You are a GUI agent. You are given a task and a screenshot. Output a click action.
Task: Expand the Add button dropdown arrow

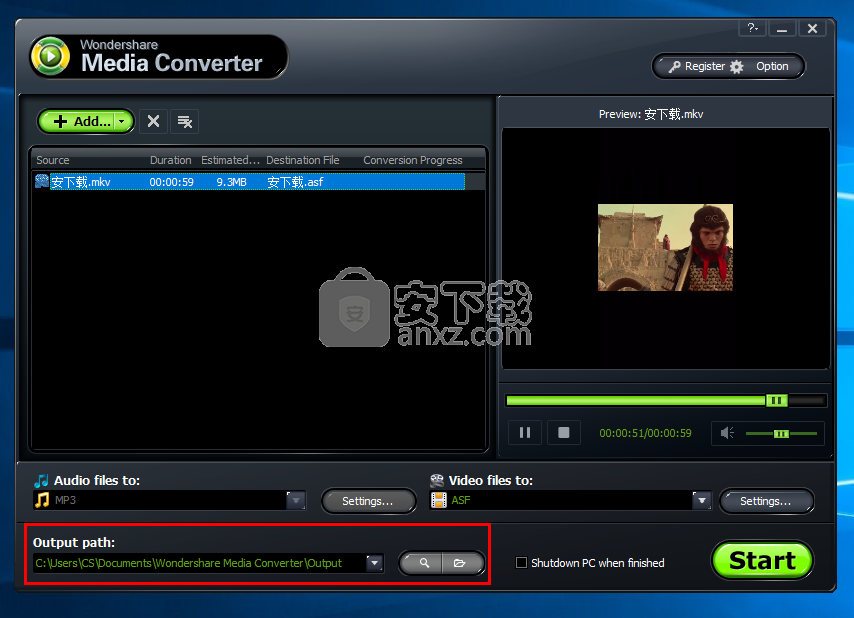coord(123,121)
